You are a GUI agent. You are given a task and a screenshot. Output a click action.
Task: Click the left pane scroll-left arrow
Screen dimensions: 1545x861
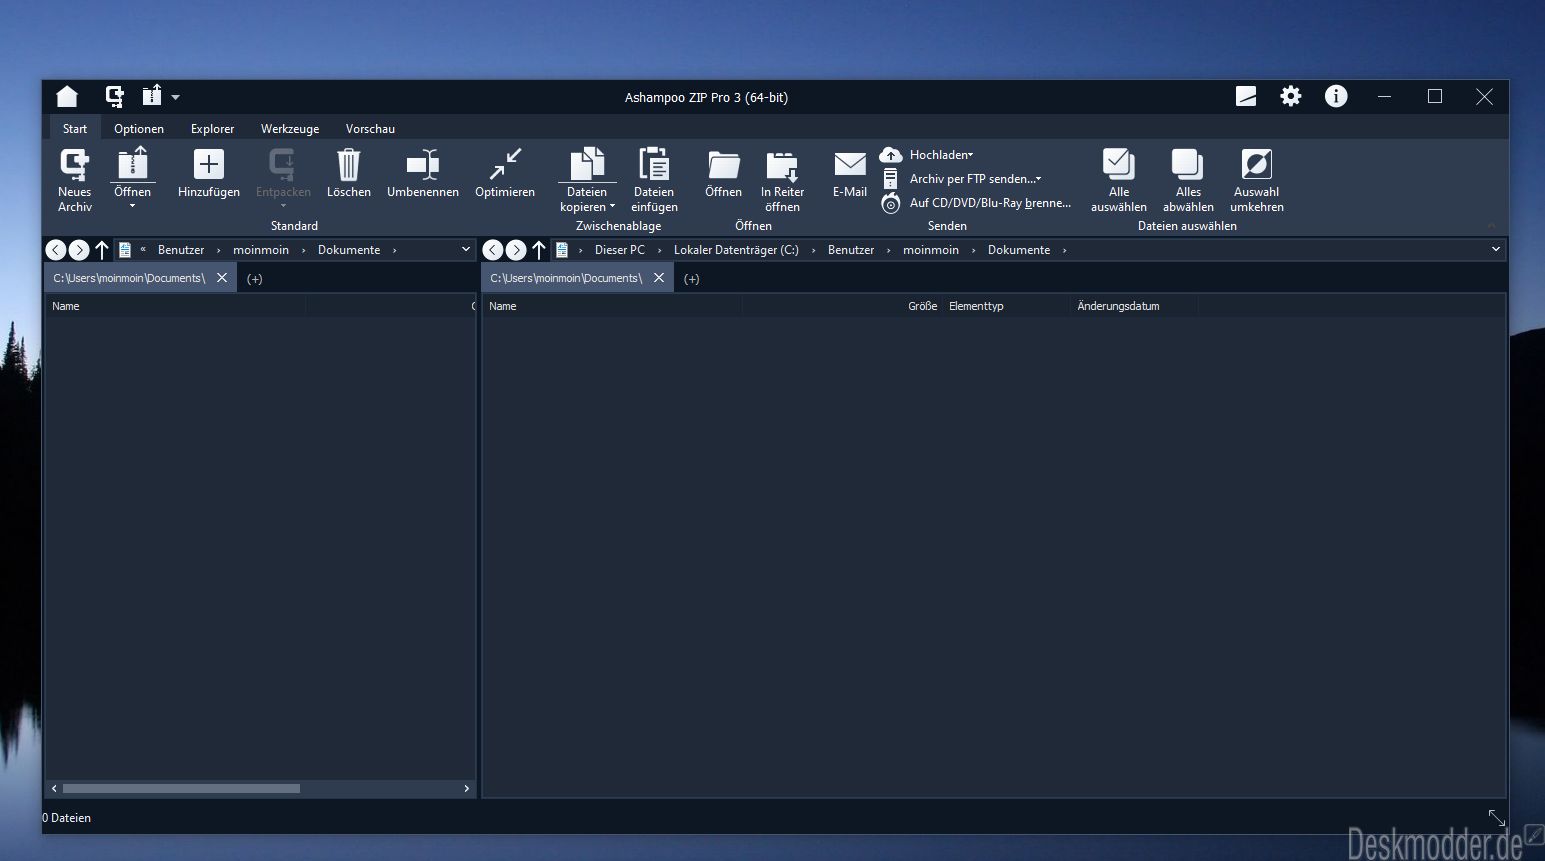(x=54, y=788)
